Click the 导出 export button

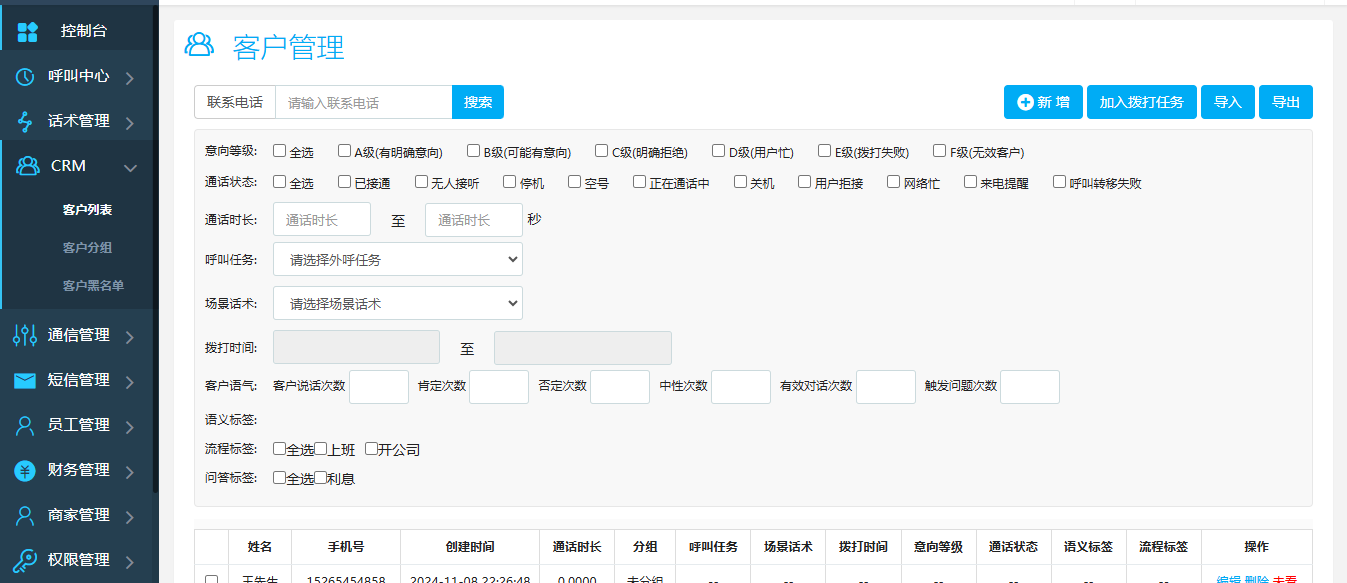(1285, 101)
